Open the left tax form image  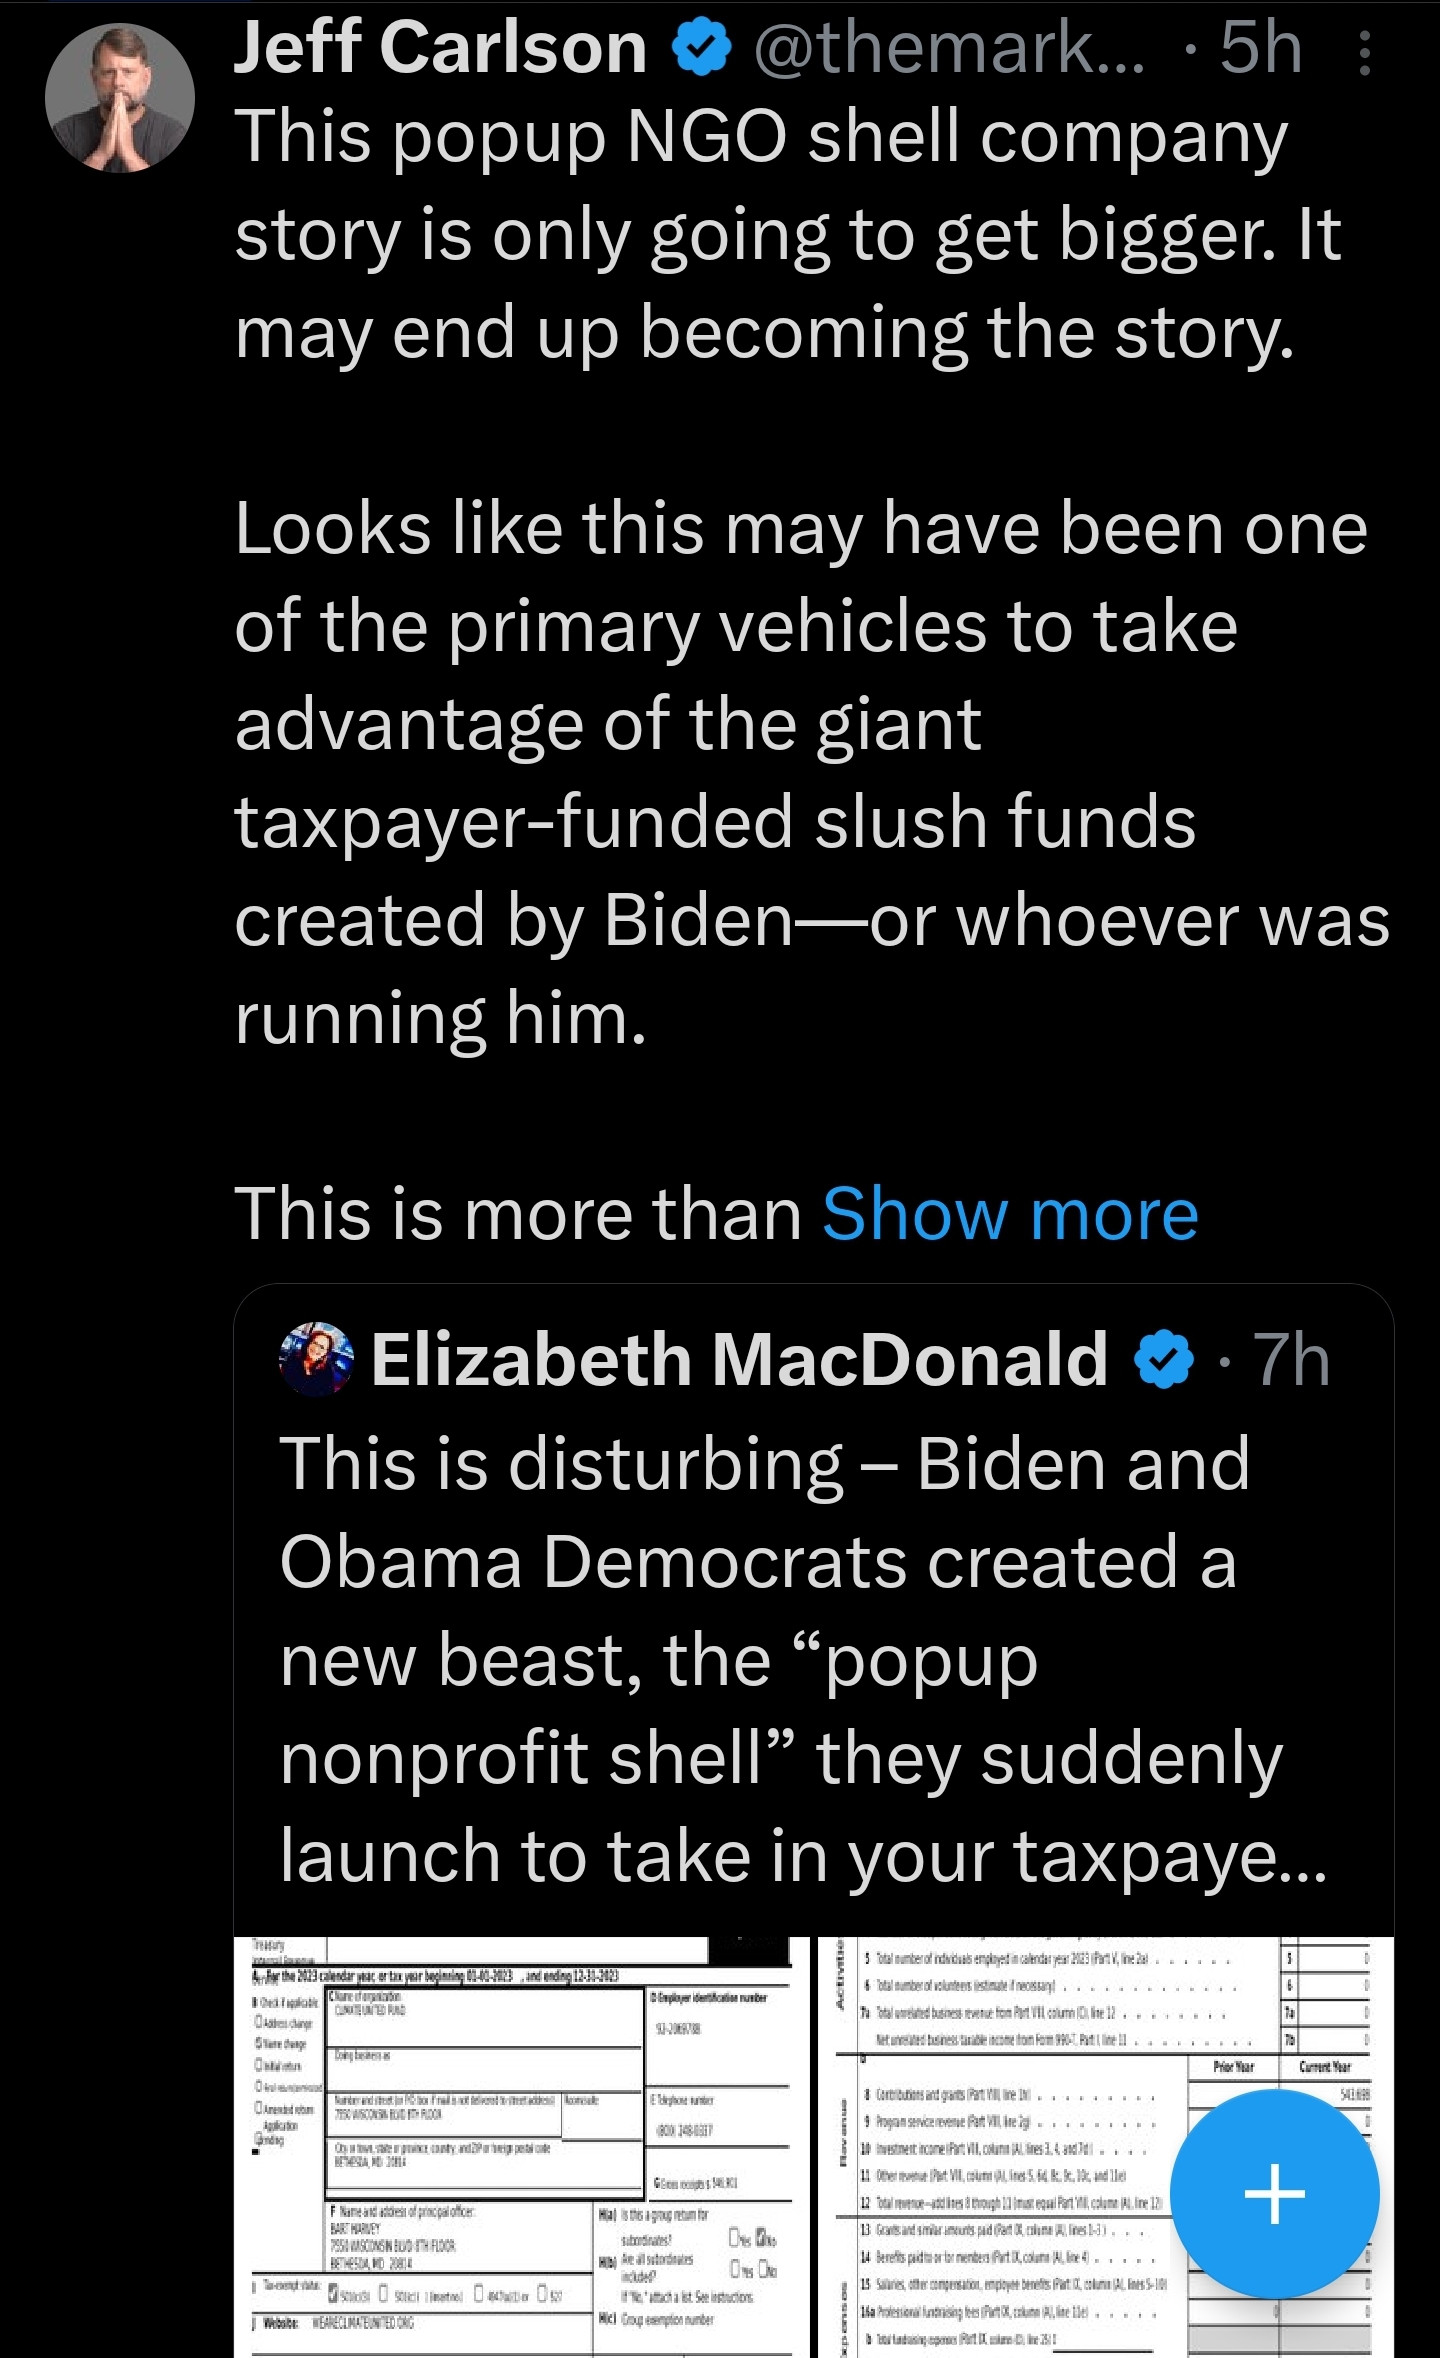(x=521, y=2148)
